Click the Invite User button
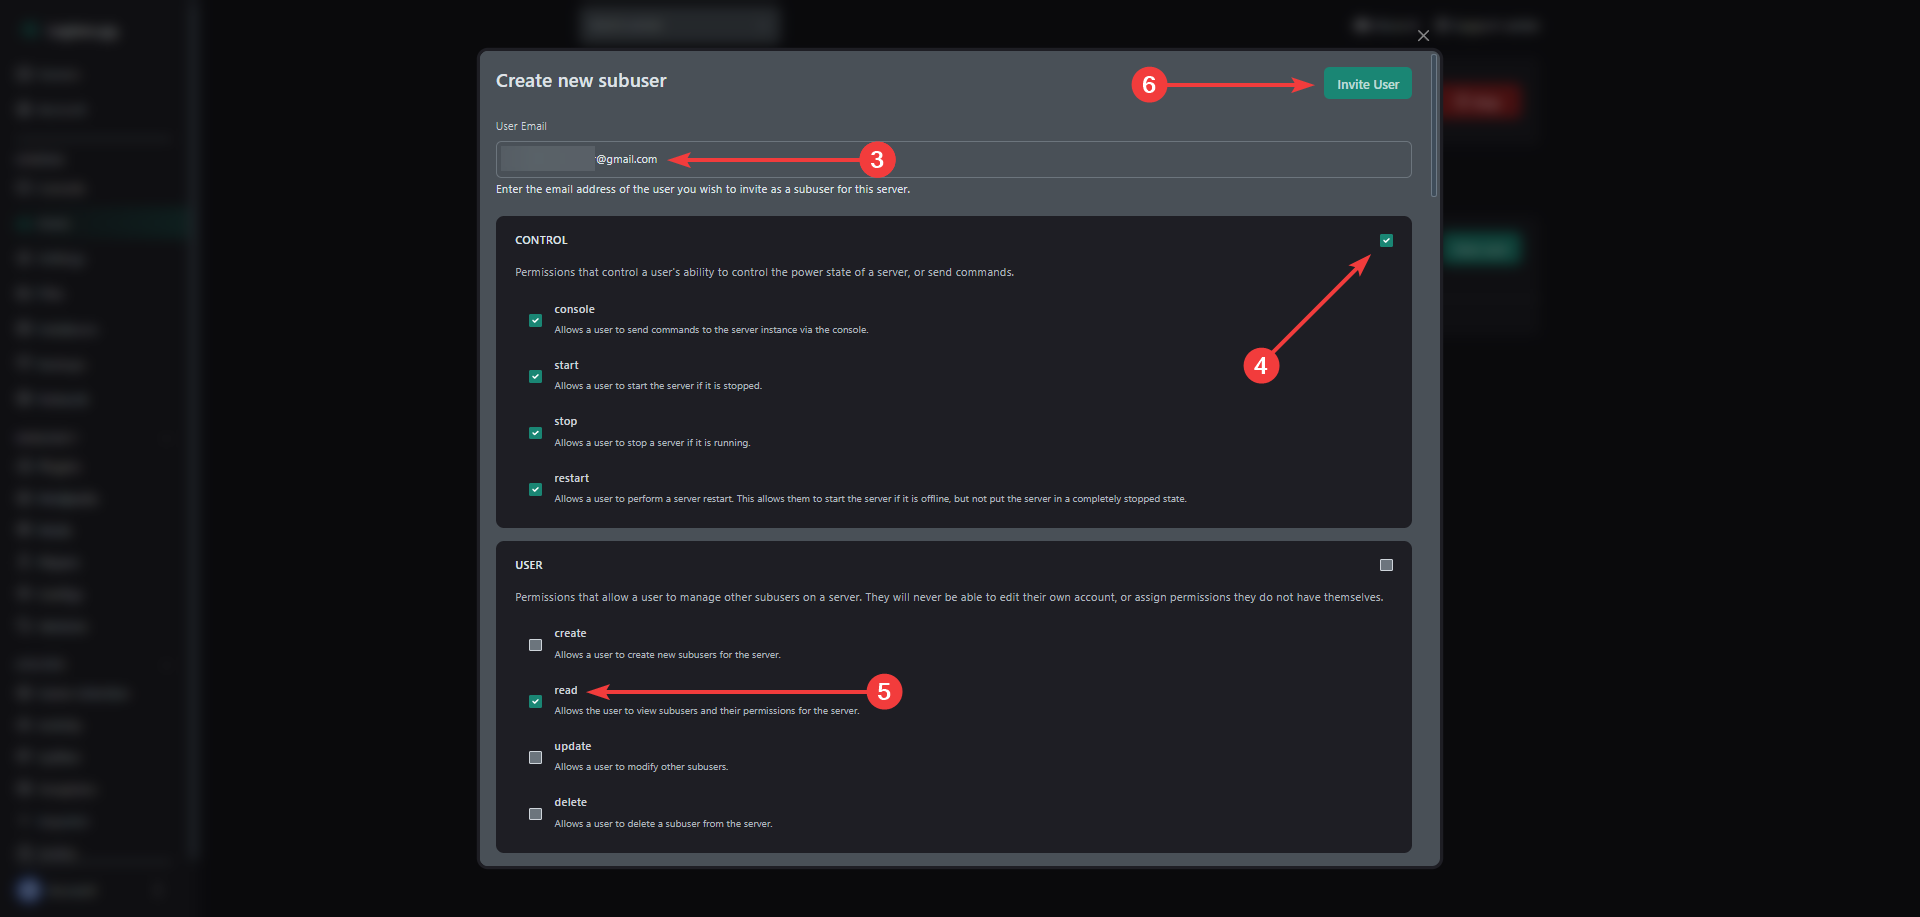This screenshot has height=917, width=1920. tap(1367, 83)
